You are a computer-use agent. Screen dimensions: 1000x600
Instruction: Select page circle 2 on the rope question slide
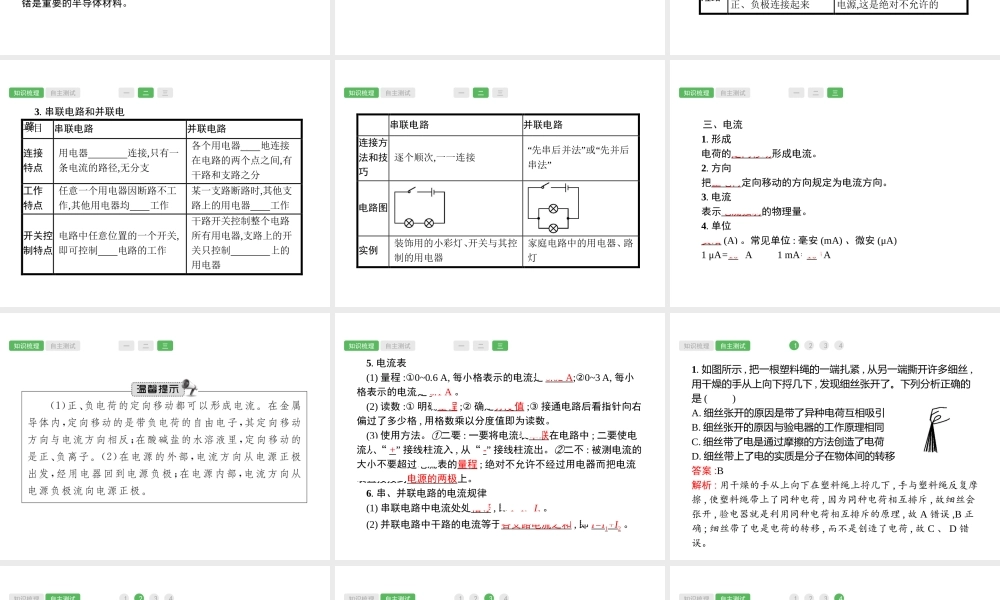(x=809, y=346)
